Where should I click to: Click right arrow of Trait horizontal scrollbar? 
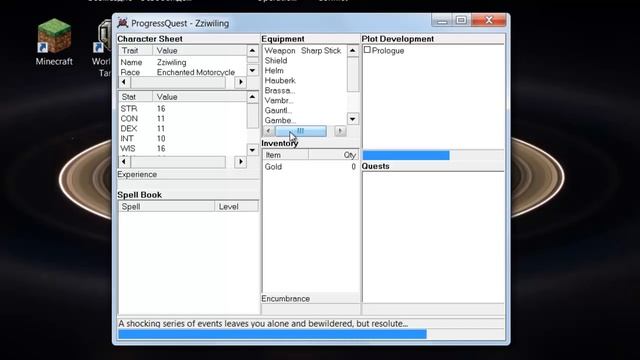click(241, 82)
